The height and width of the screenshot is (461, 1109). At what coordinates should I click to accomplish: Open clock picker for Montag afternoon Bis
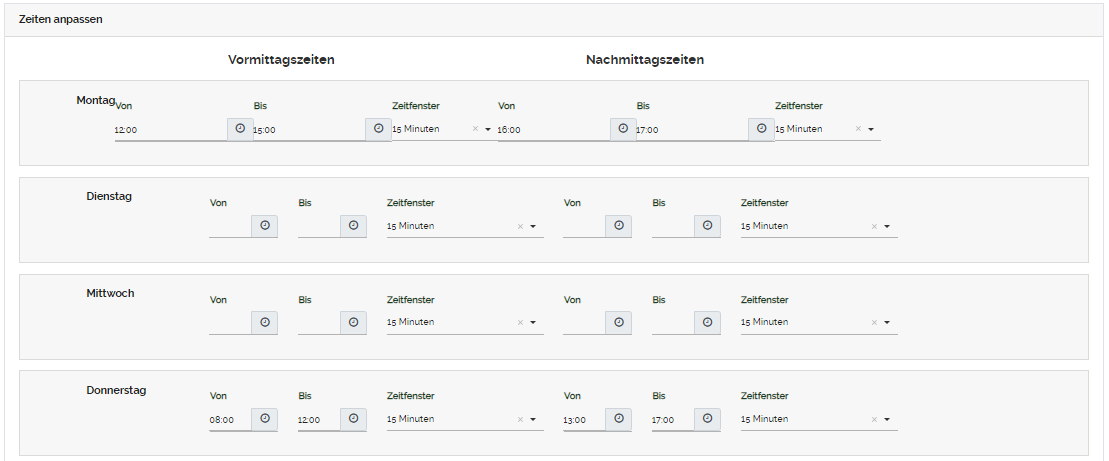tap(761, 129)
